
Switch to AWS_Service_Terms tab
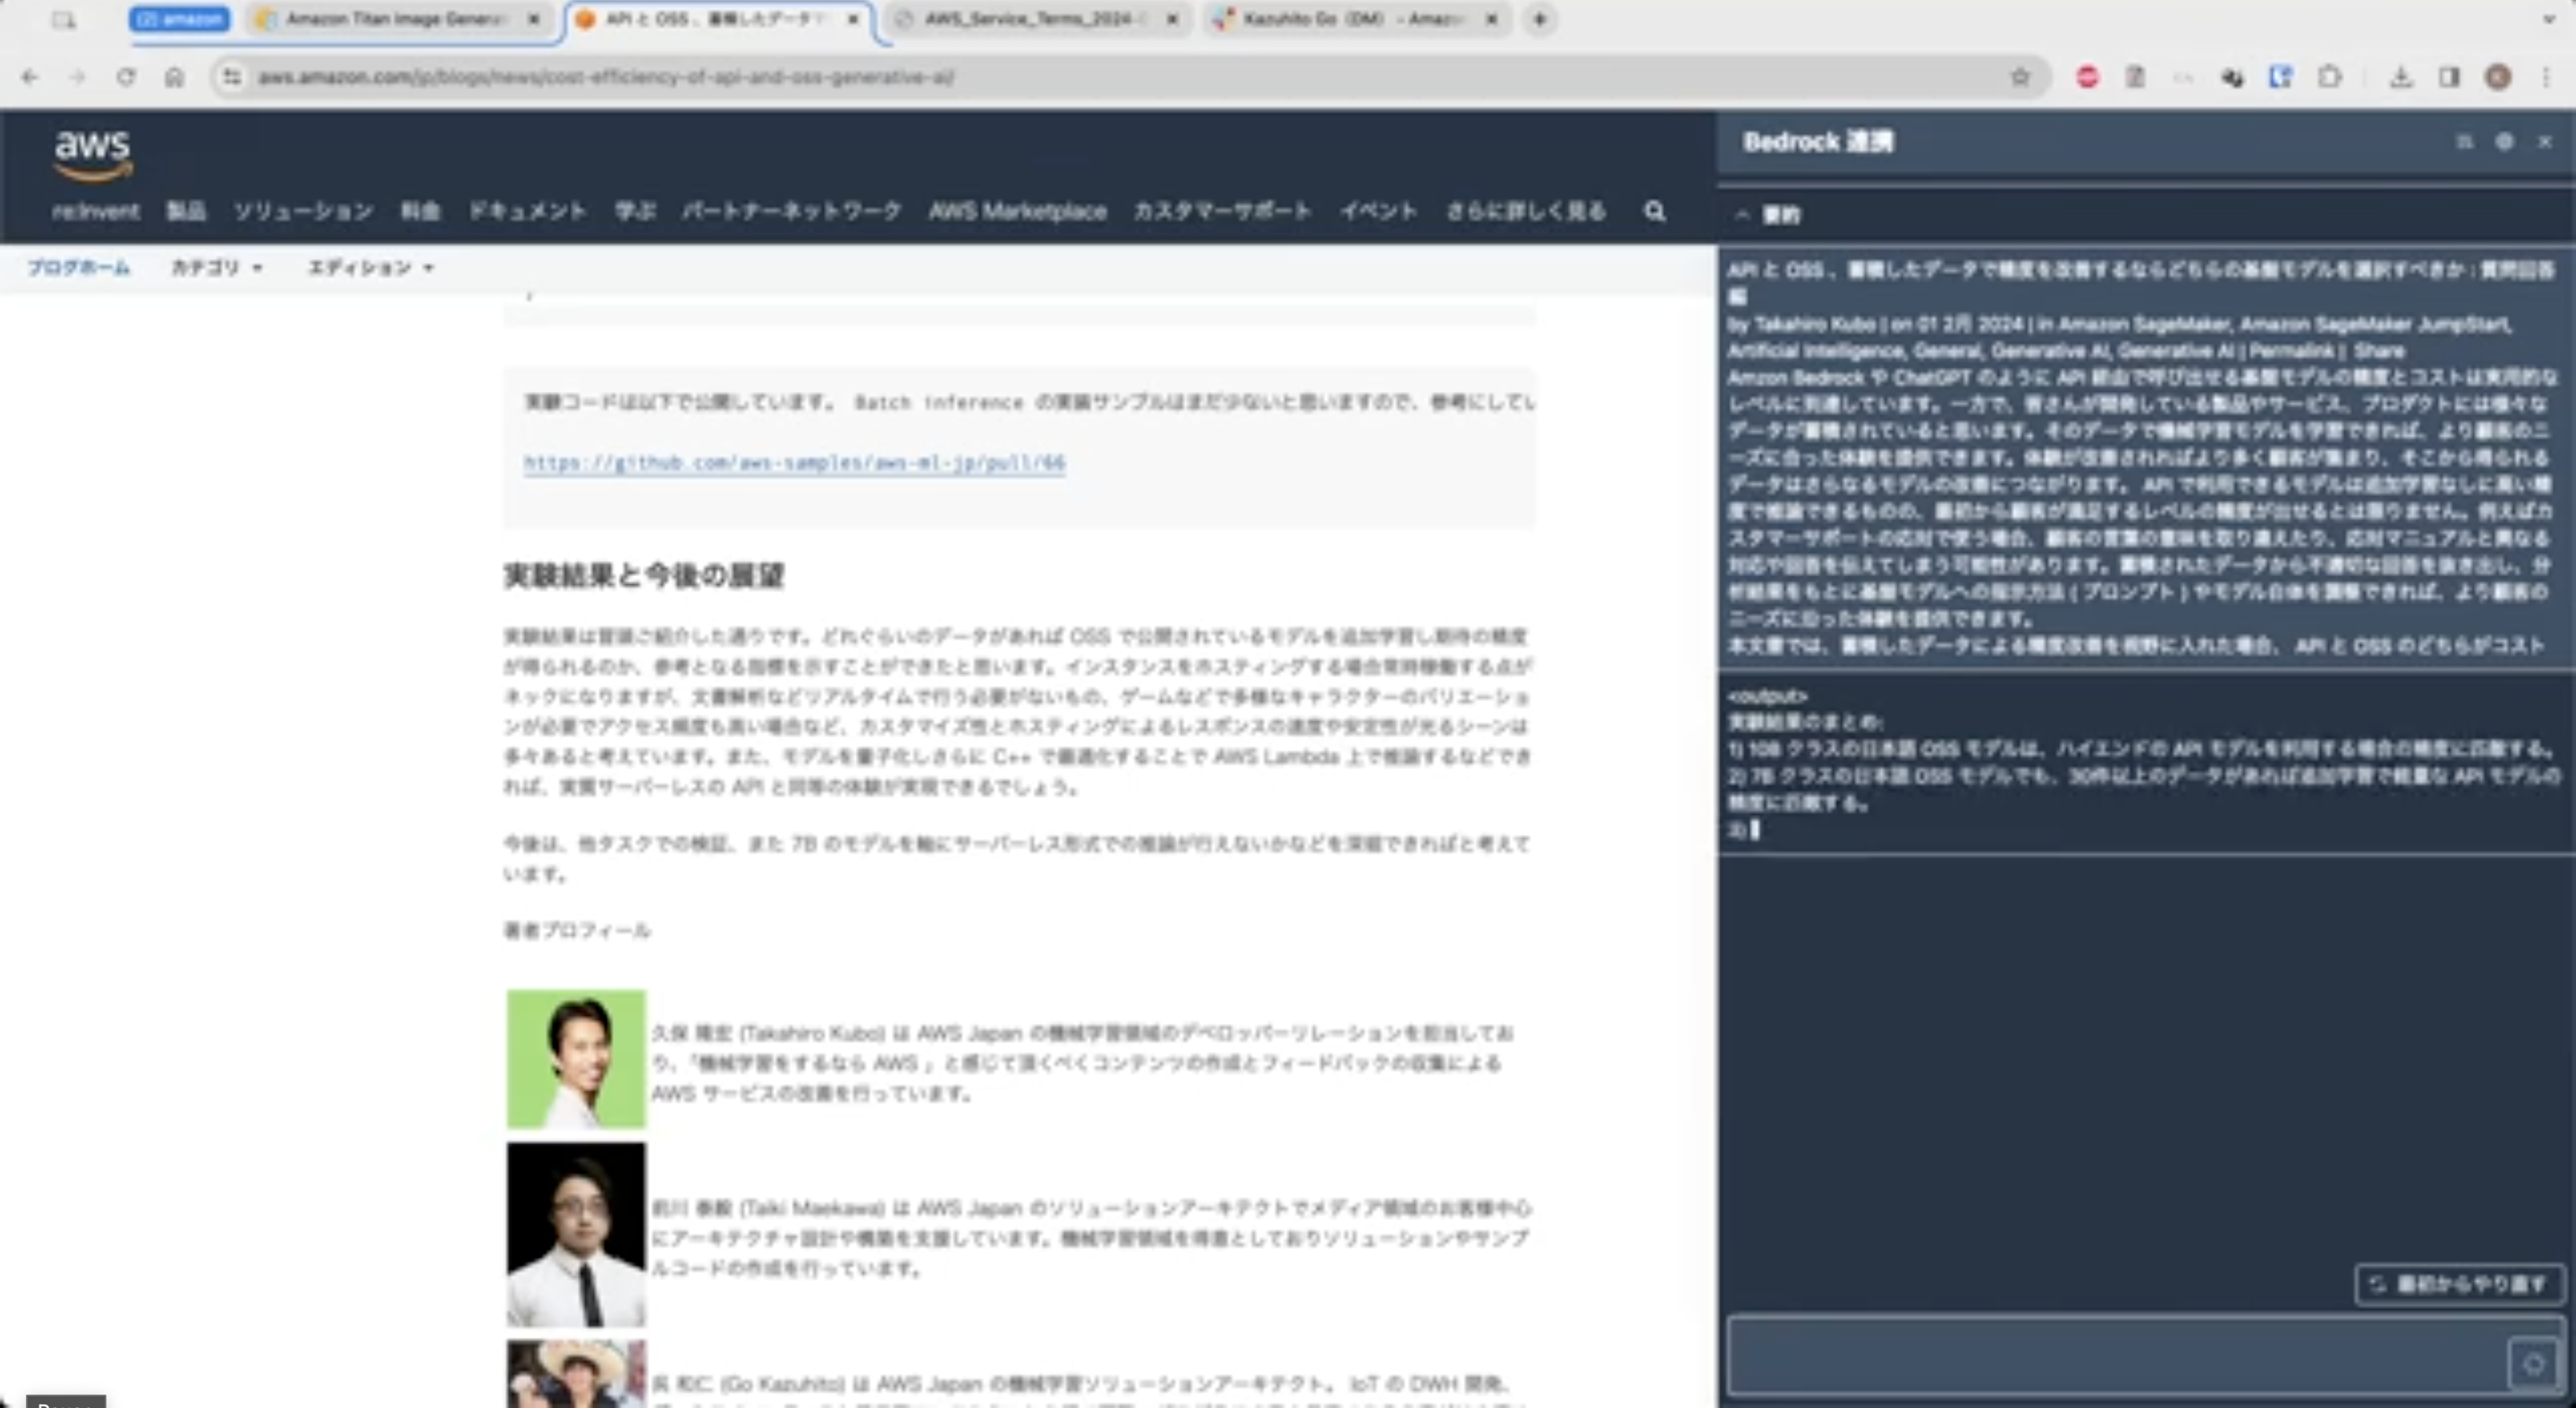(1036, 19)
